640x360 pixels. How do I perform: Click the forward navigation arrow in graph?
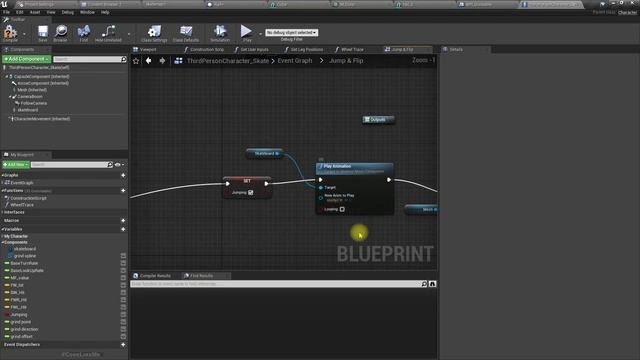pos(162,60)
